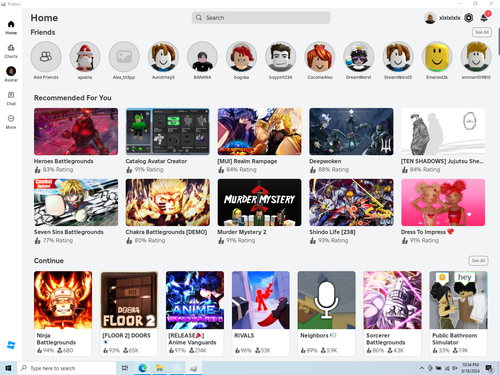Screen dimensions: 500x375
Task: Open Dress To Impress thumbnail
Action: tap(443, 202)
